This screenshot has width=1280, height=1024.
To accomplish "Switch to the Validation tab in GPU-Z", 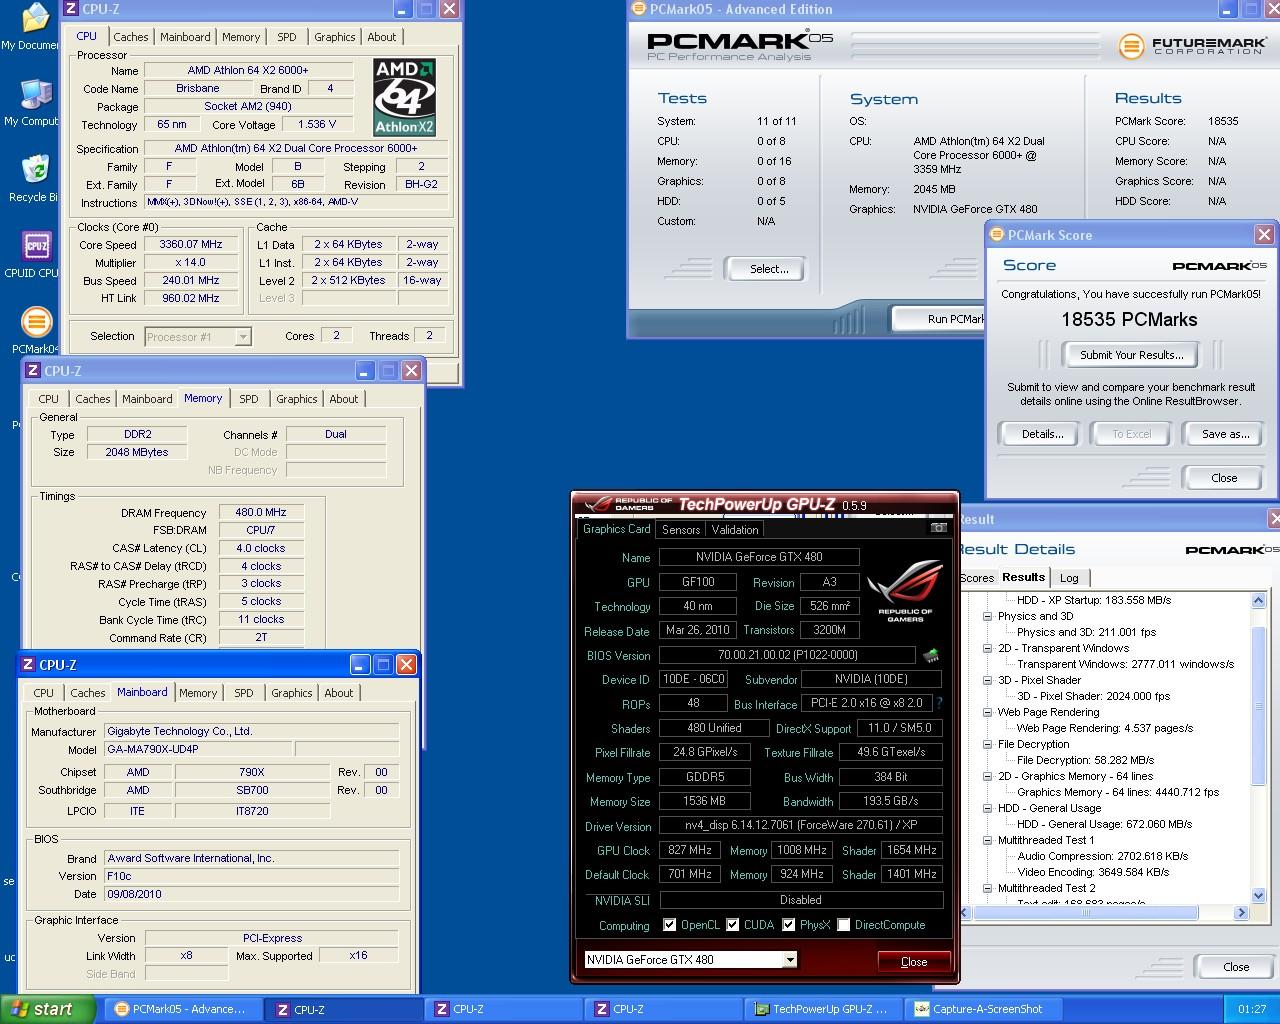I will pyautogui.click(x=735, y=530).
